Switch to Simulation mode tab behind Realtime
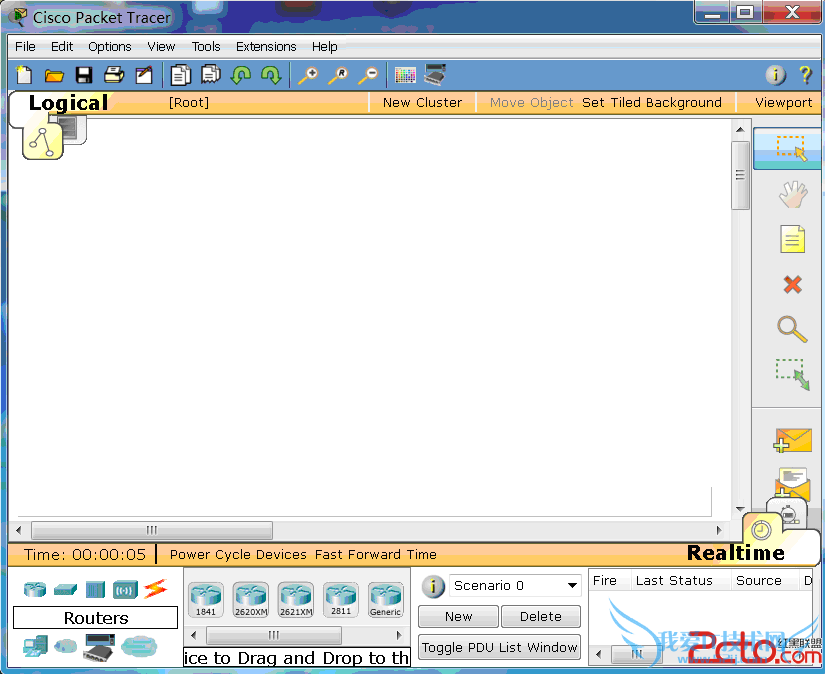825x674 pixels. [789, 513]
